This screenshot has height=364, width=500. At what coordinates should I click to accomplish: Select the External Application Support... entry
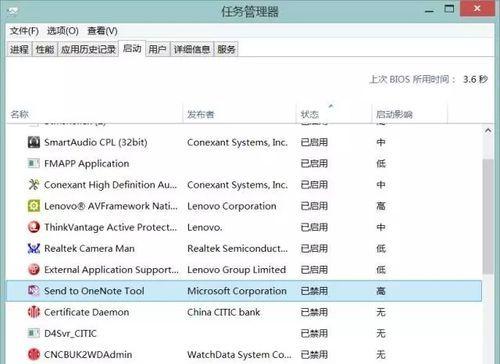111,270
